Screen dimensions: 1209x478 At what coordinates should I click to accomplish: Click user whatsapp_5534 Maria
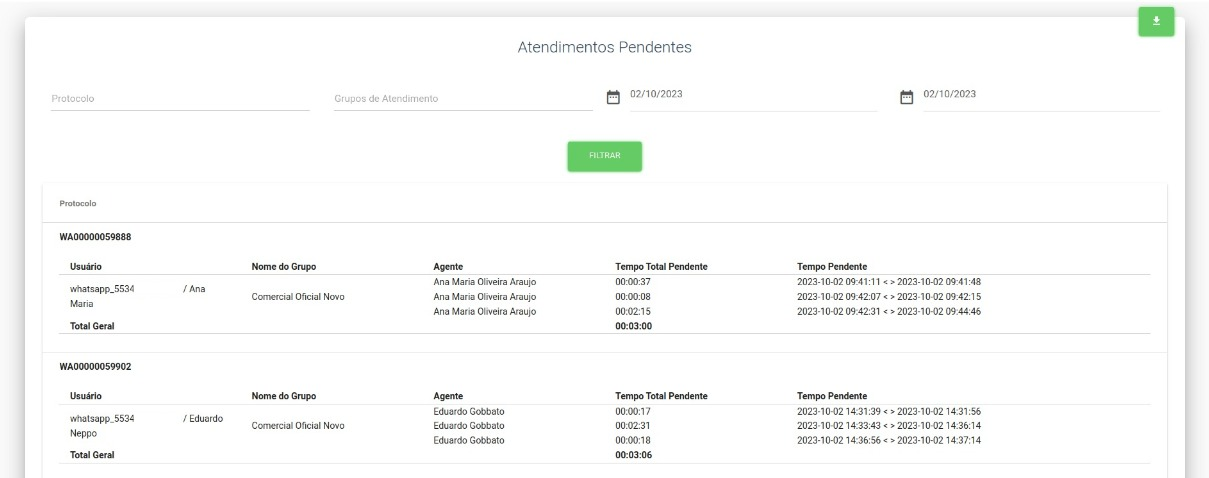coord(102,296)
